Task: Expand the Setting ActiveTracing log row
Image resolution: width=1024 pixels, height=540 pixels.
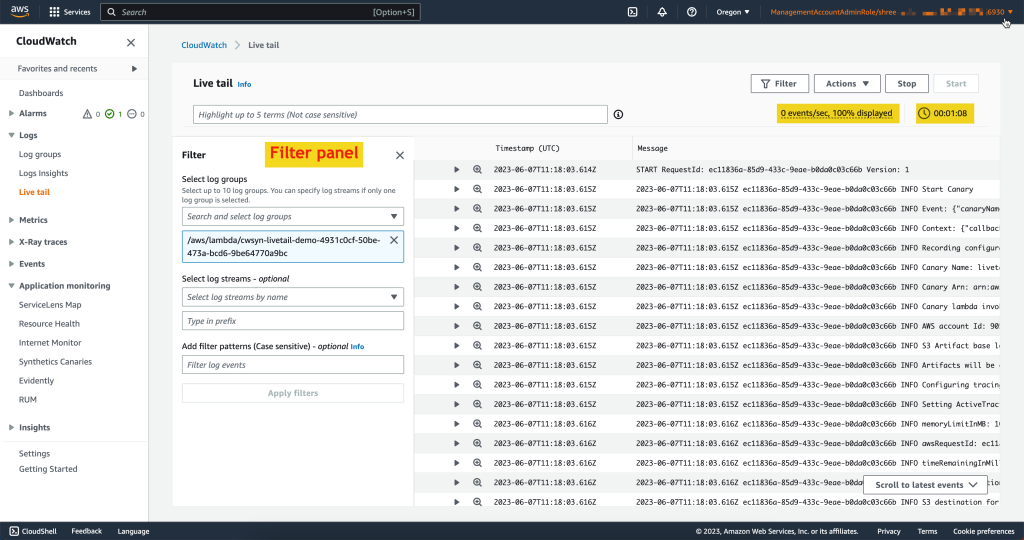Action: [x=456, y=405]
